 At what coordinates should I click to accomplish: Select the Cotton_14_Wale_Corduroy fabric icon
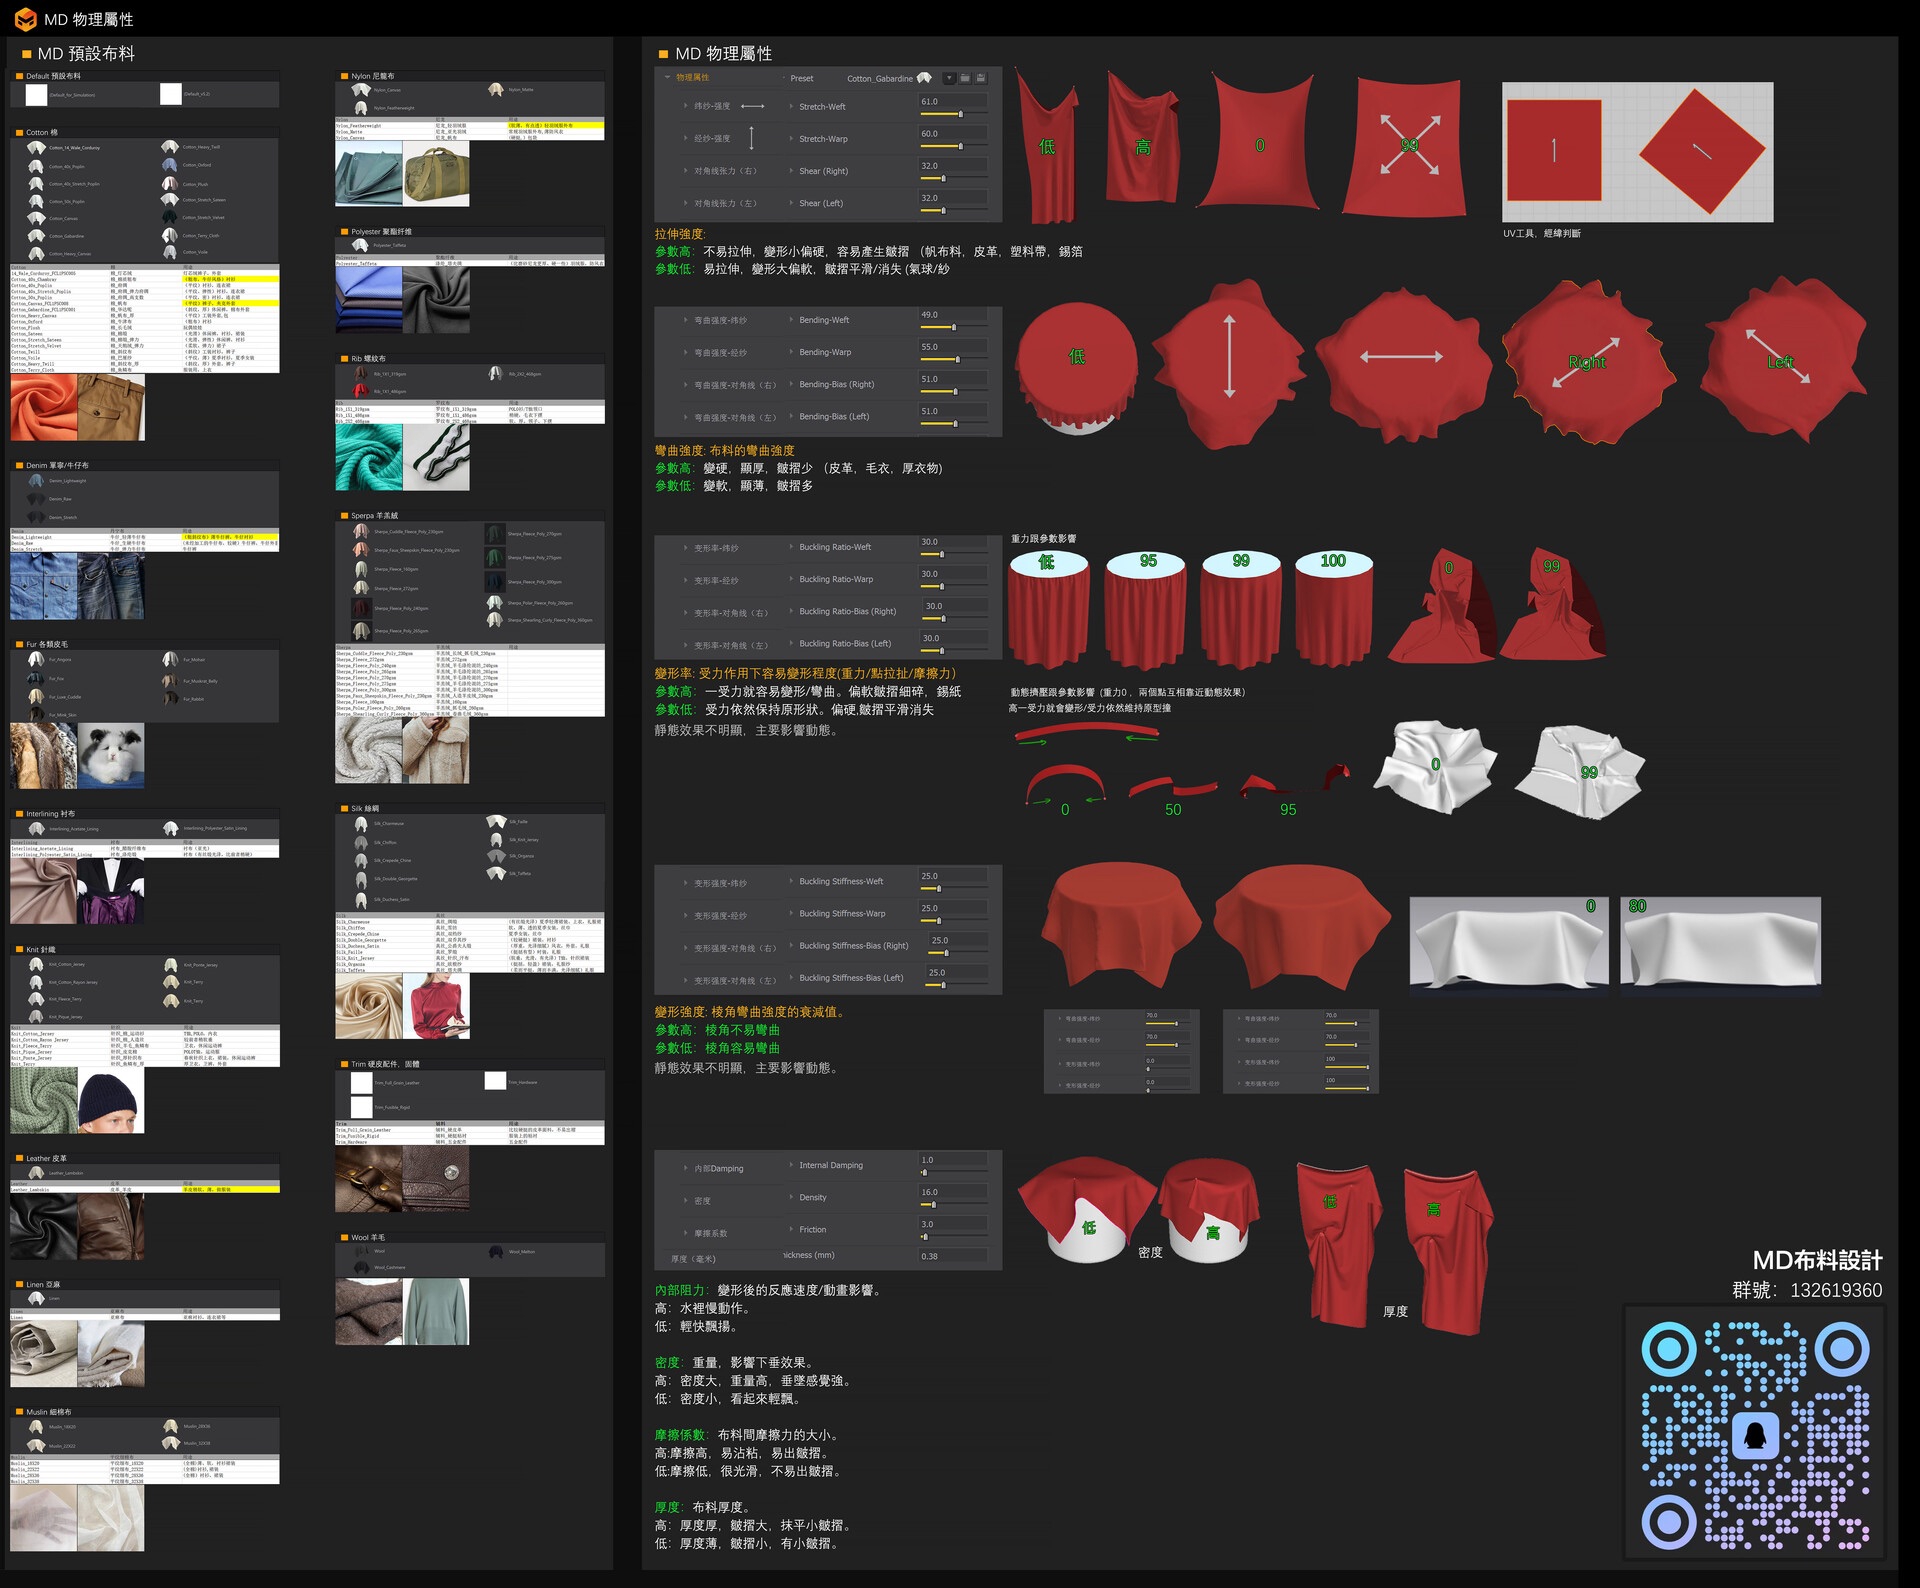pos(36,147)
